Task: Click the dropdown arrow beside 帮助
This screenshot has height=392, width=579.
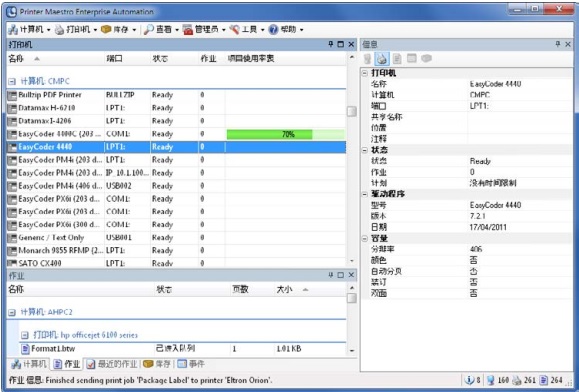Action: coord(301,30)
